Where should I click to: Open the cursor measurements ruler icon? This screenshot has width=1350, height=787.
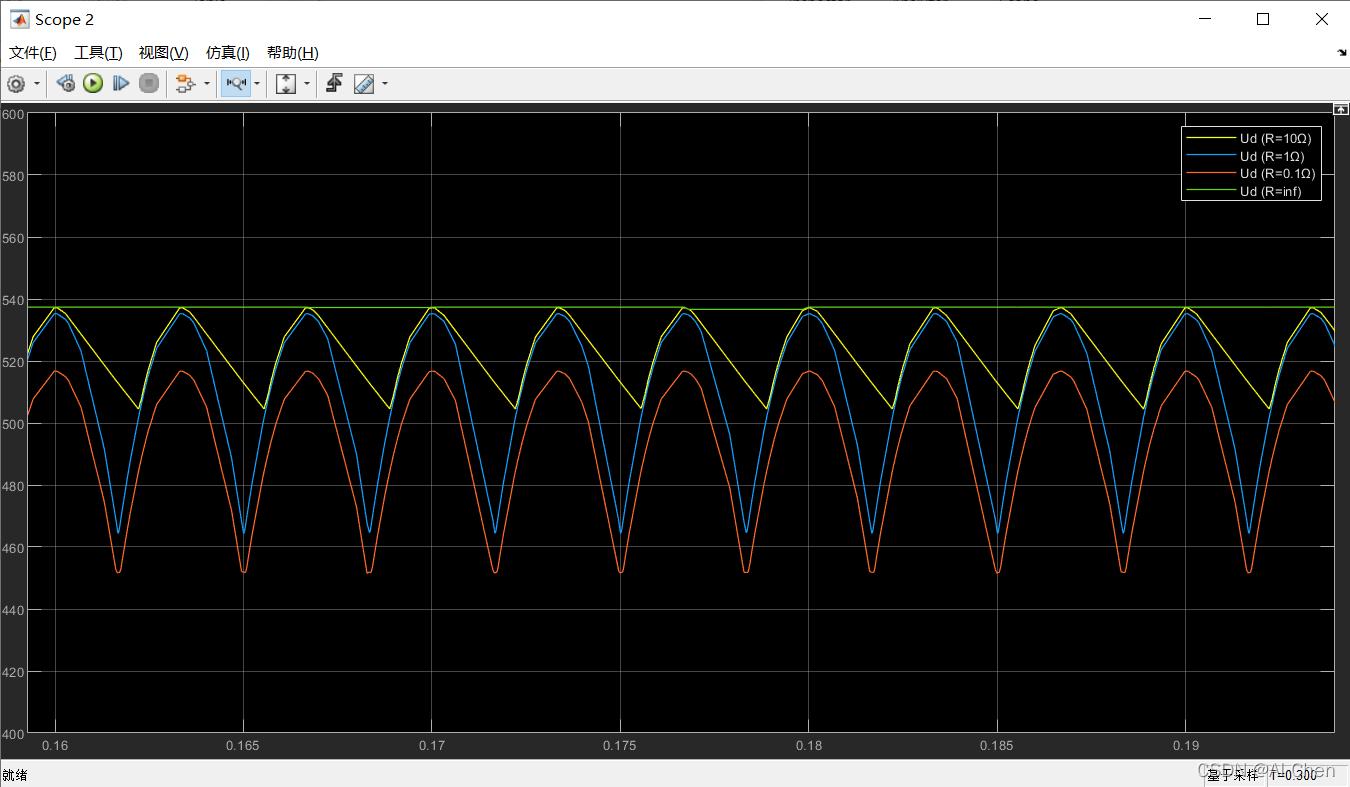pos(364,84)
